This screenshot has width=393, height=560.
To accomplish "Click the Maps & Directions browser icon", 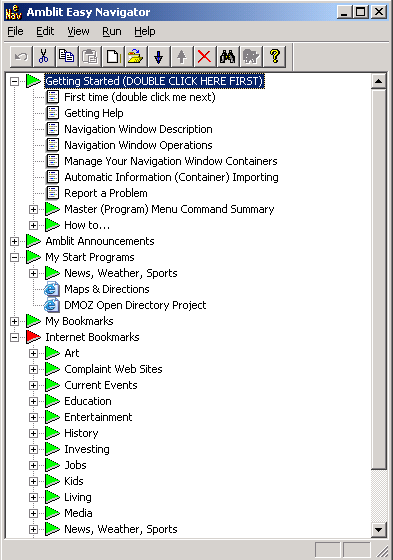I will coord(52,289).
